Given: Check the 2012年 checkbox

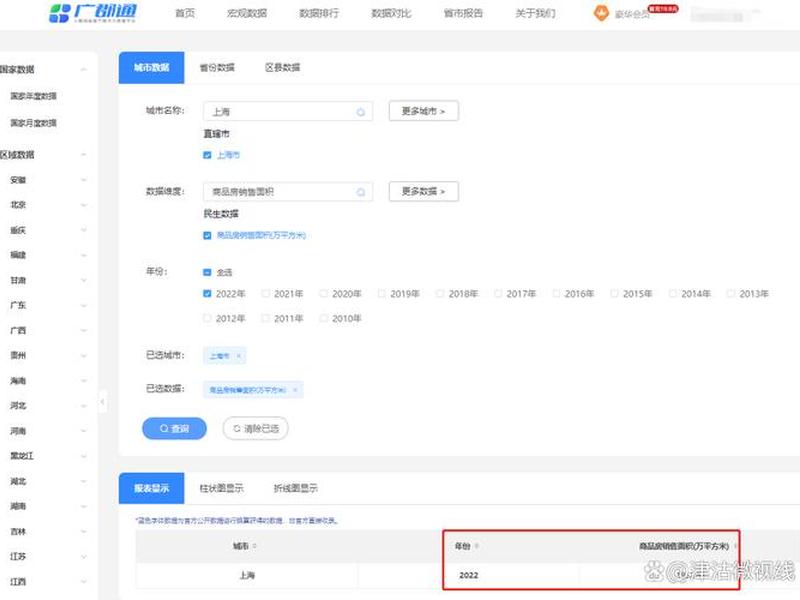Looking at the screenshot, I should pyautogui.click(x=207, y=318).
